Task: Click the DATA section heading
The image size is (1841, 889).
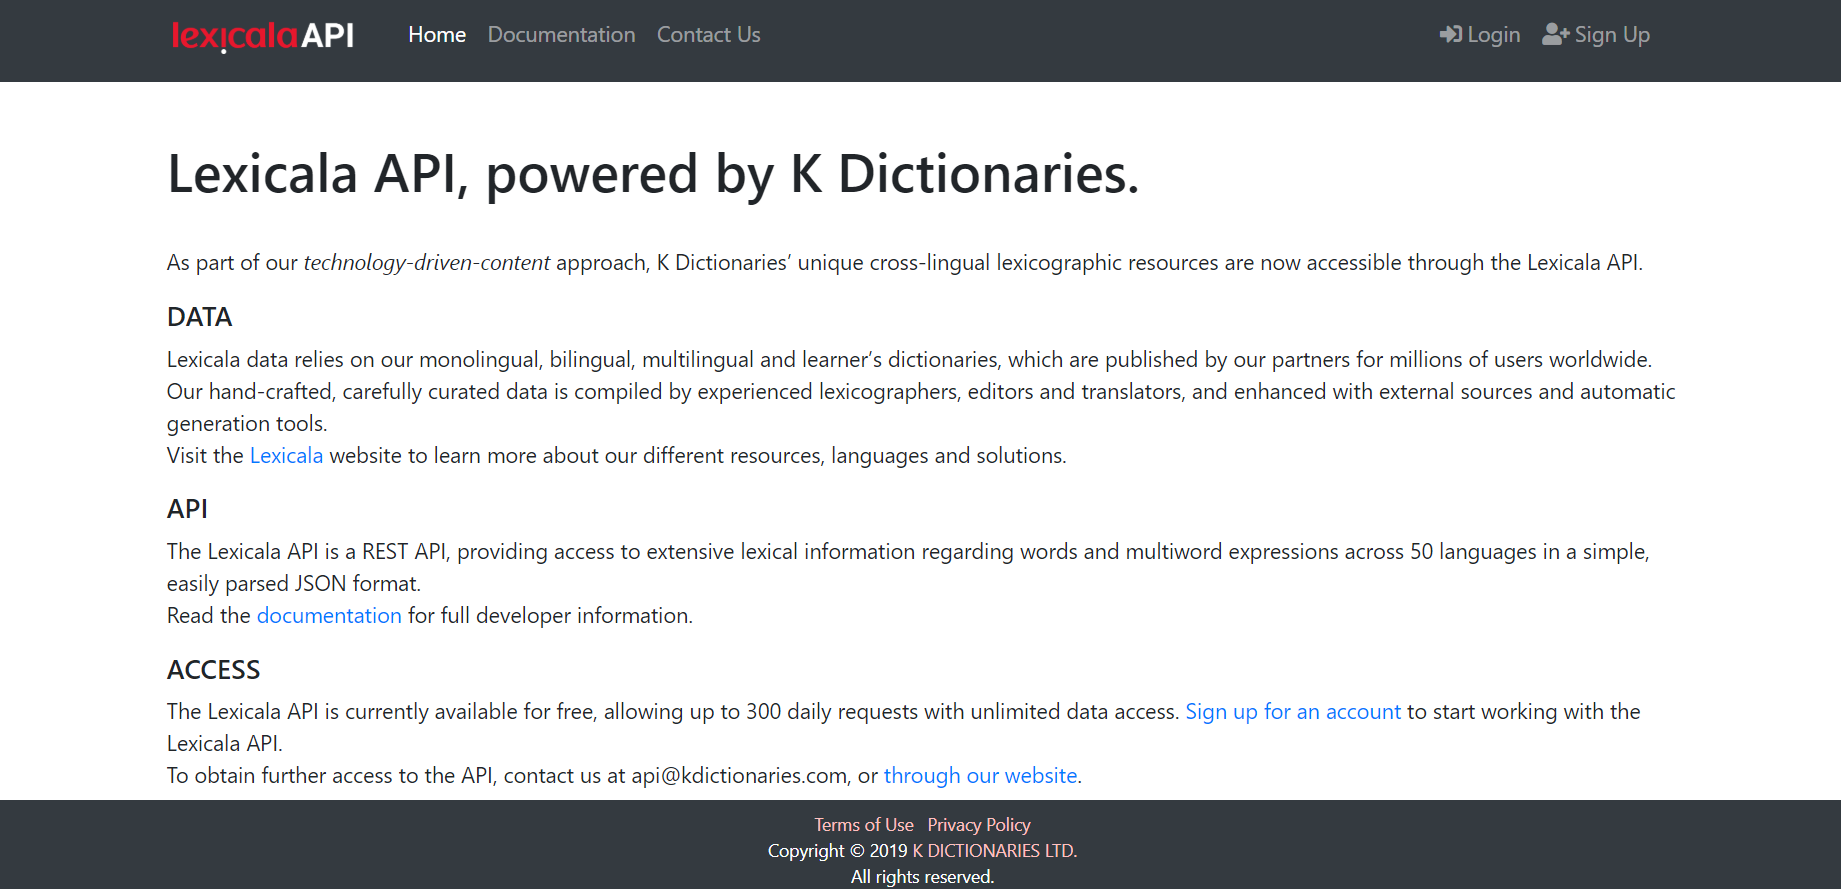Action: click(199, 317)
